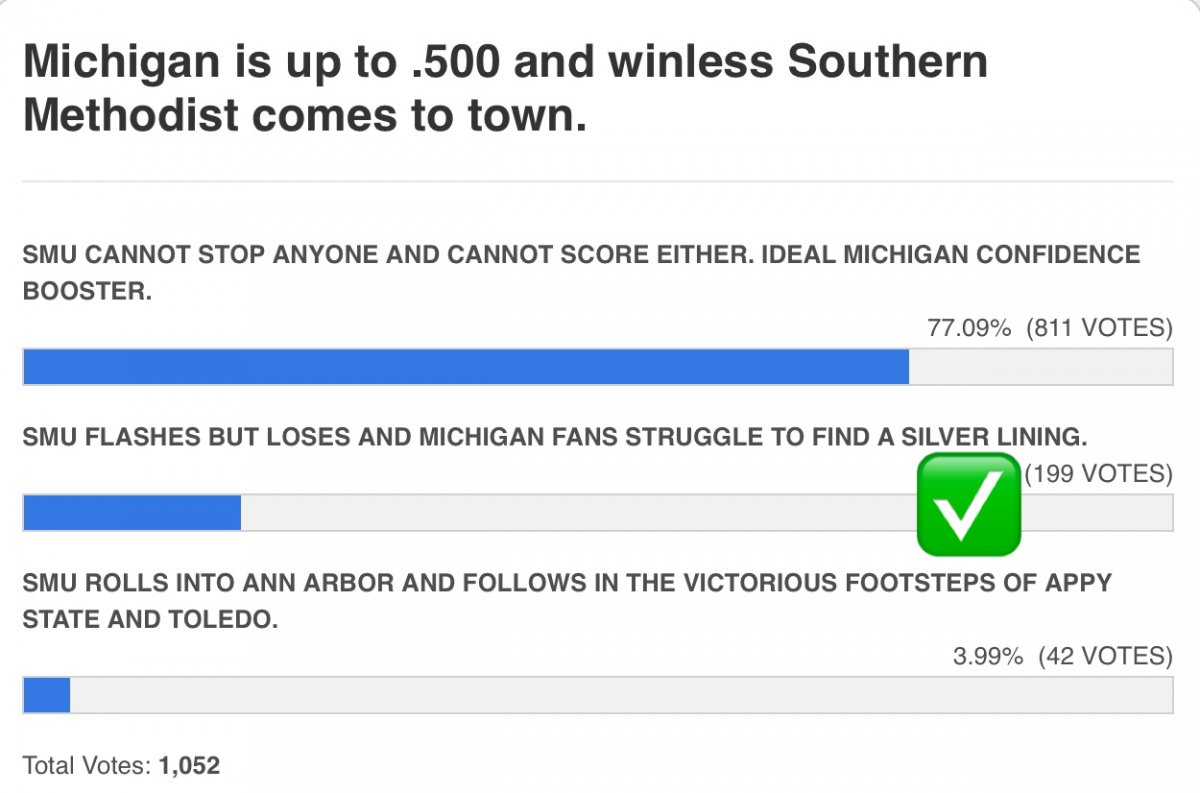Click the divider line under the title
The image size is (1200, 793).
[598, 182]
